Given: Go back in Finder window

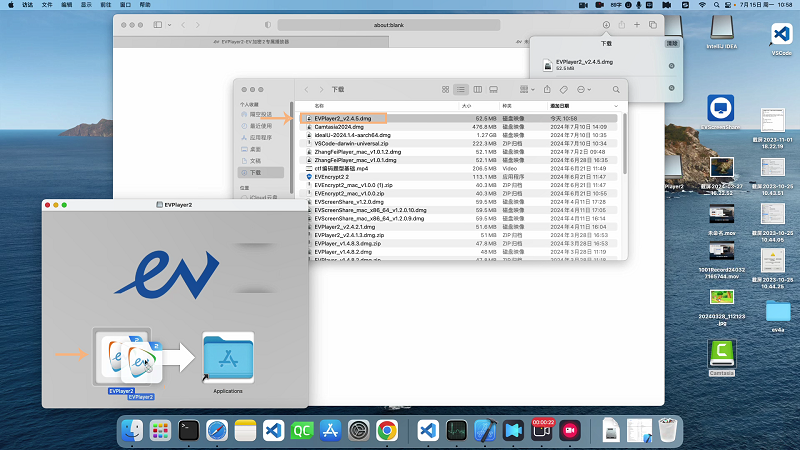Looking at the screenshot, I should (x=307, y=89).
